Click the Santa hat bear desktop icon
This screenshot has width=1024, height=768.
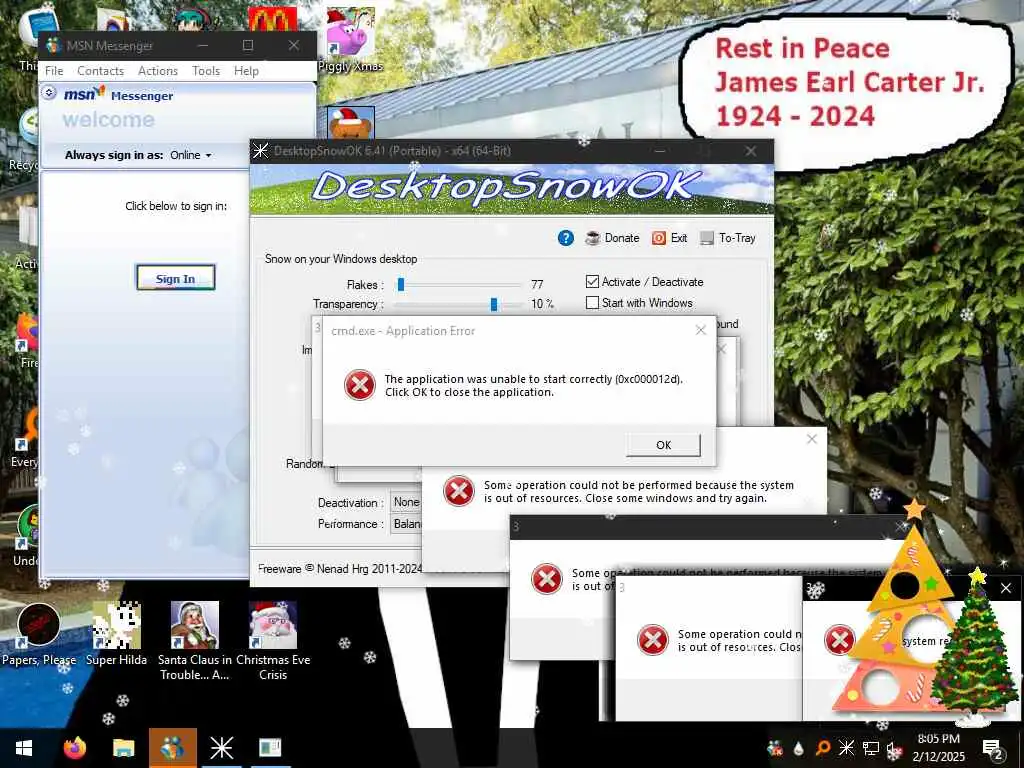click(x=351, y=122)
